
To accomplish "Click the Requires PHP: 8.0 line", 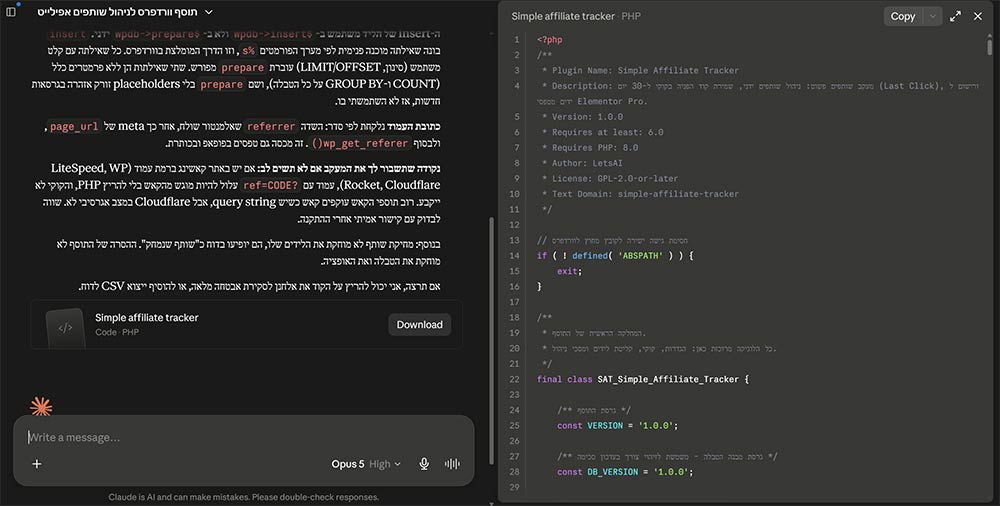I will [x=589, y=147].
